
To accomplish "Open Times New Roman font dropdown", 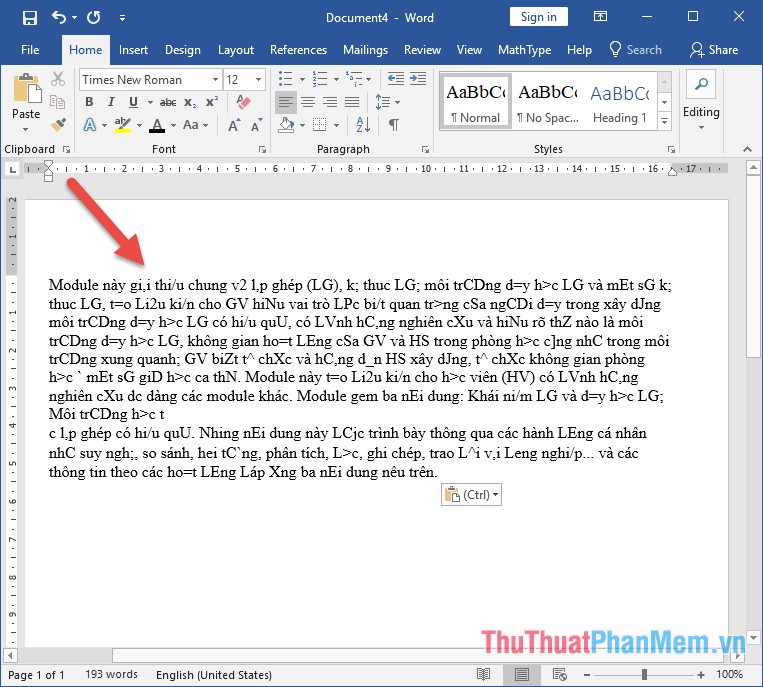I will [x=215, y=79].
